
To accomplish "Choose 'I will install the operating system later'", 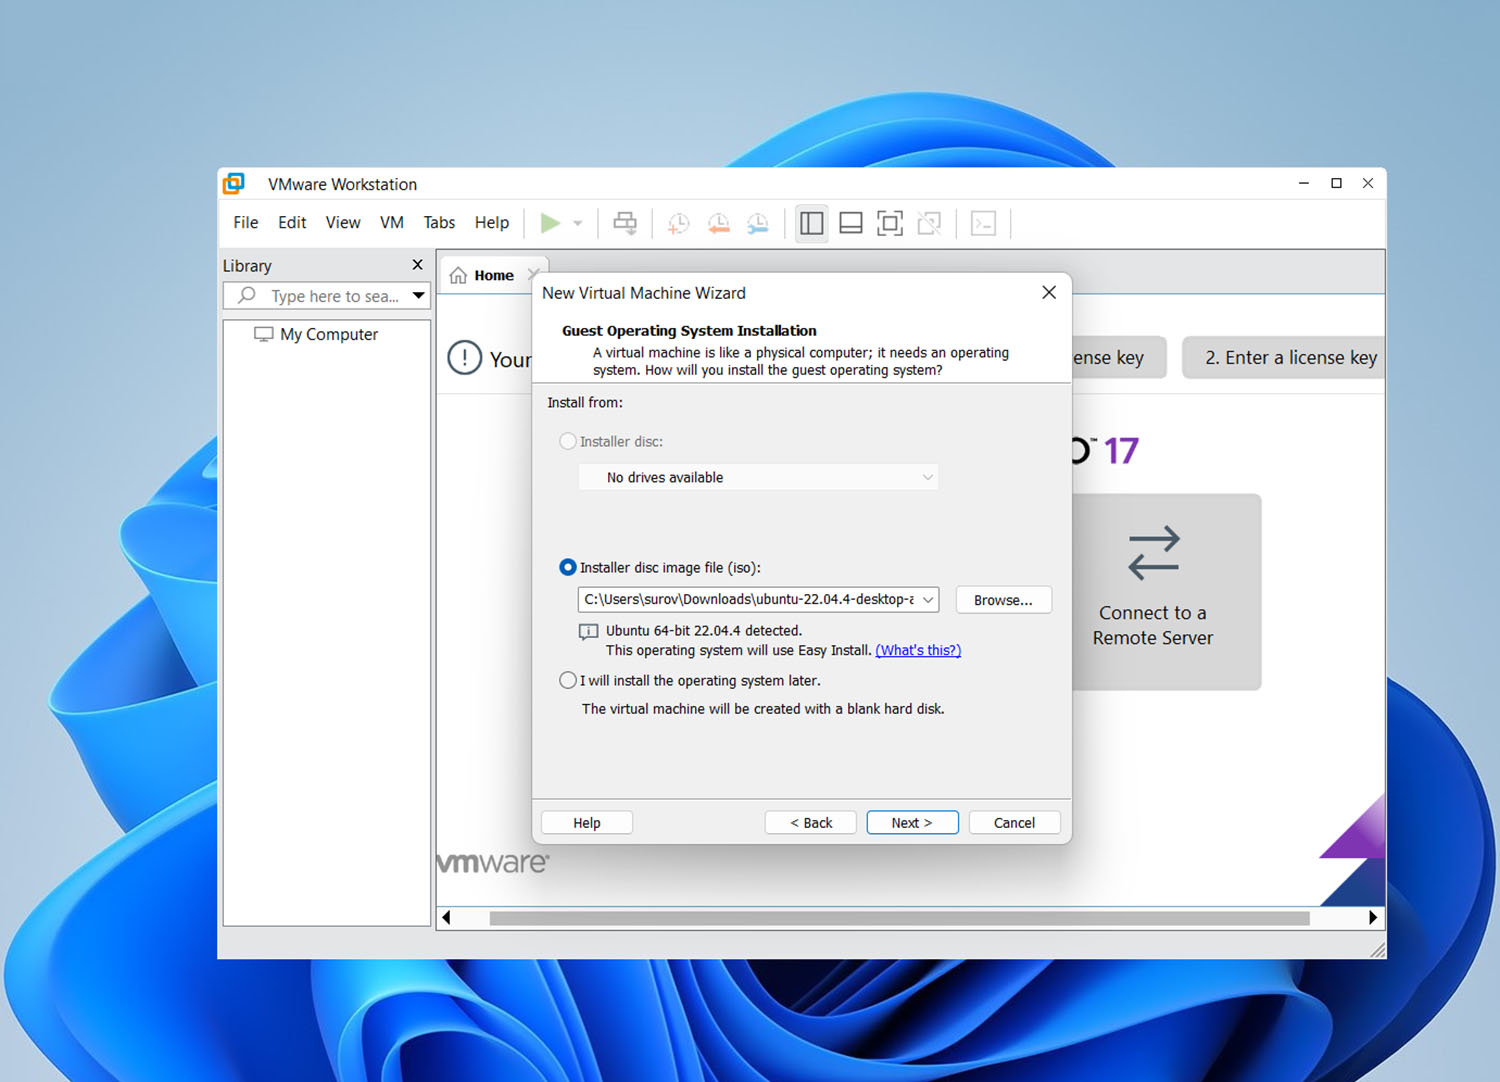I will pos(568,680).
